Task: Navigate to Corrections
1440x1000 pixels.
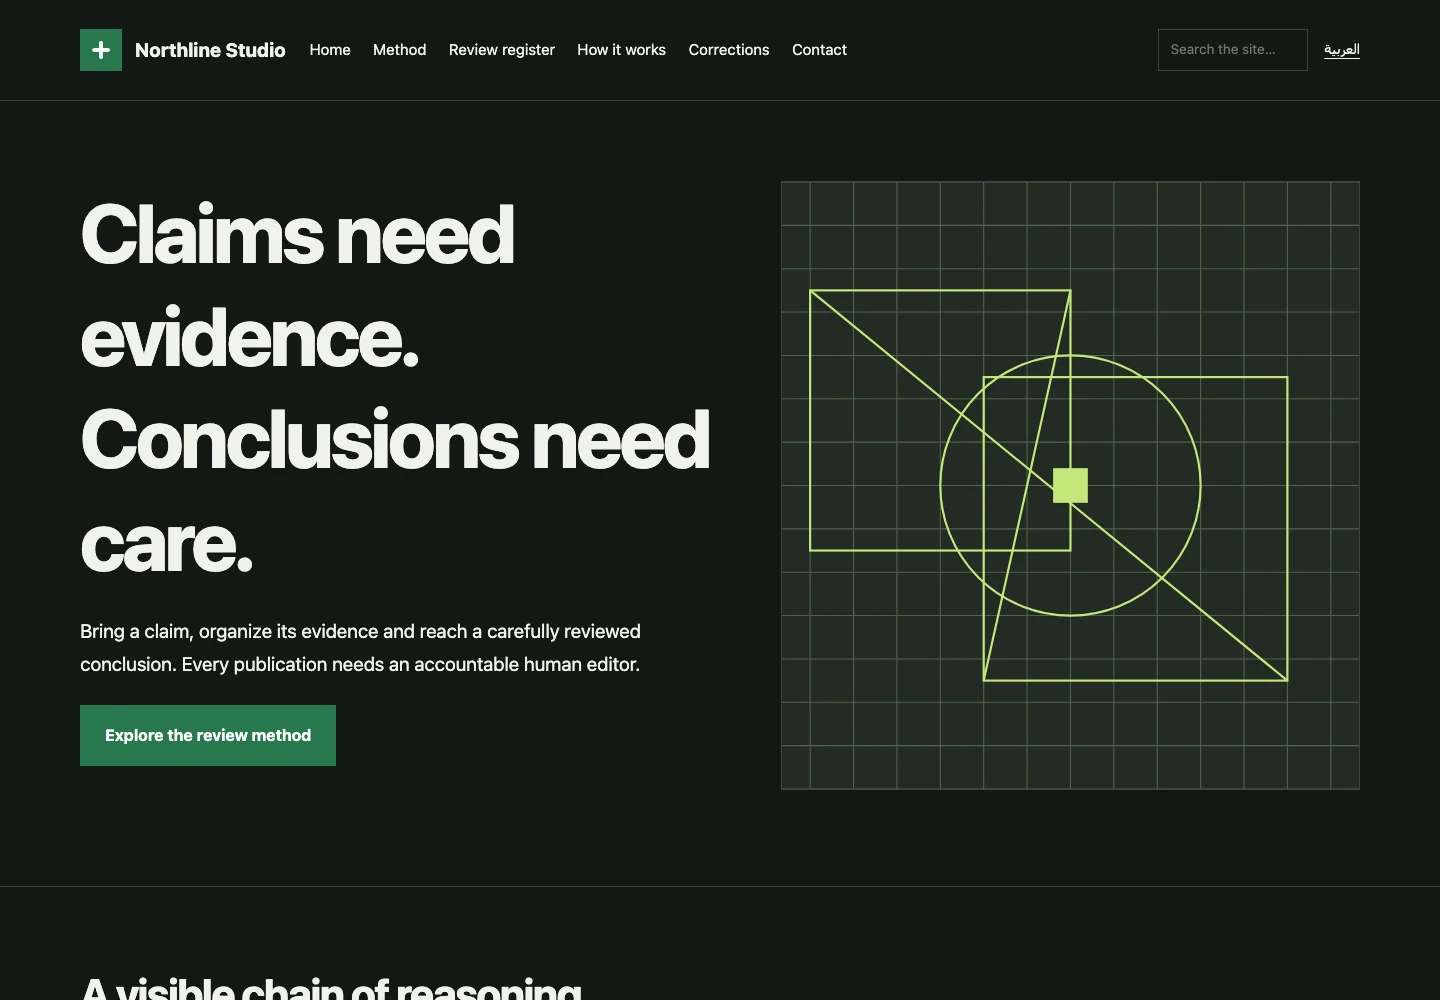Action: [x=729, y=50]
